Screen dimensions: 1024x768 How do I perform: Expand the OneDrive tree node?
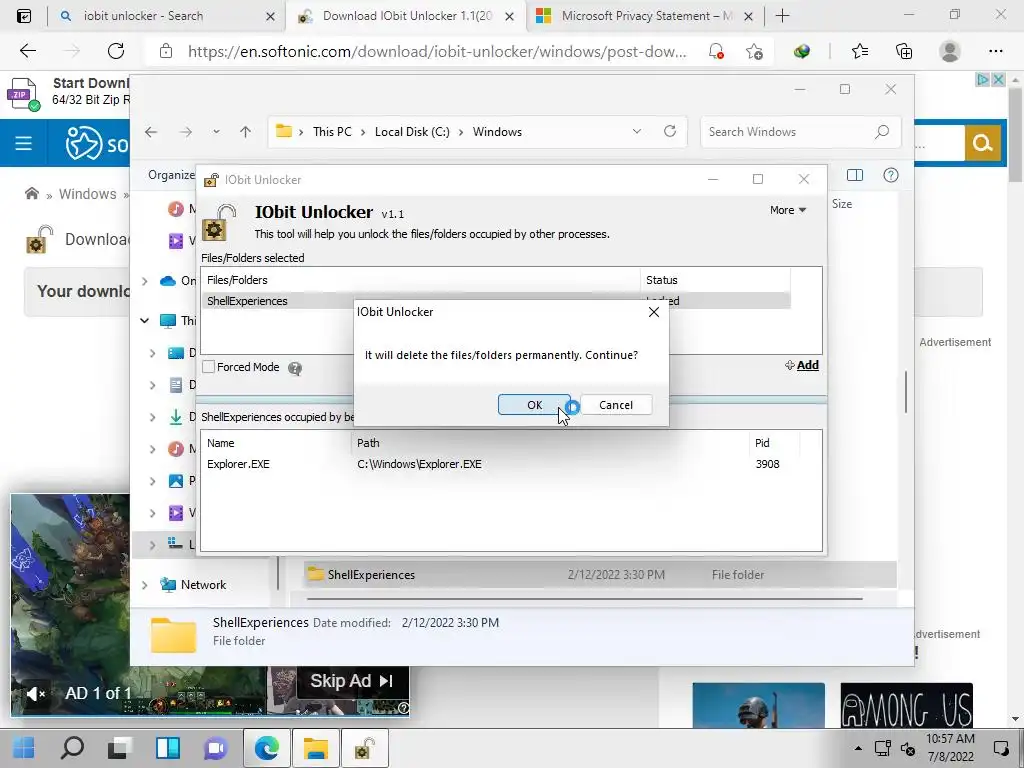pyautogui.click(x=145, y=281)
